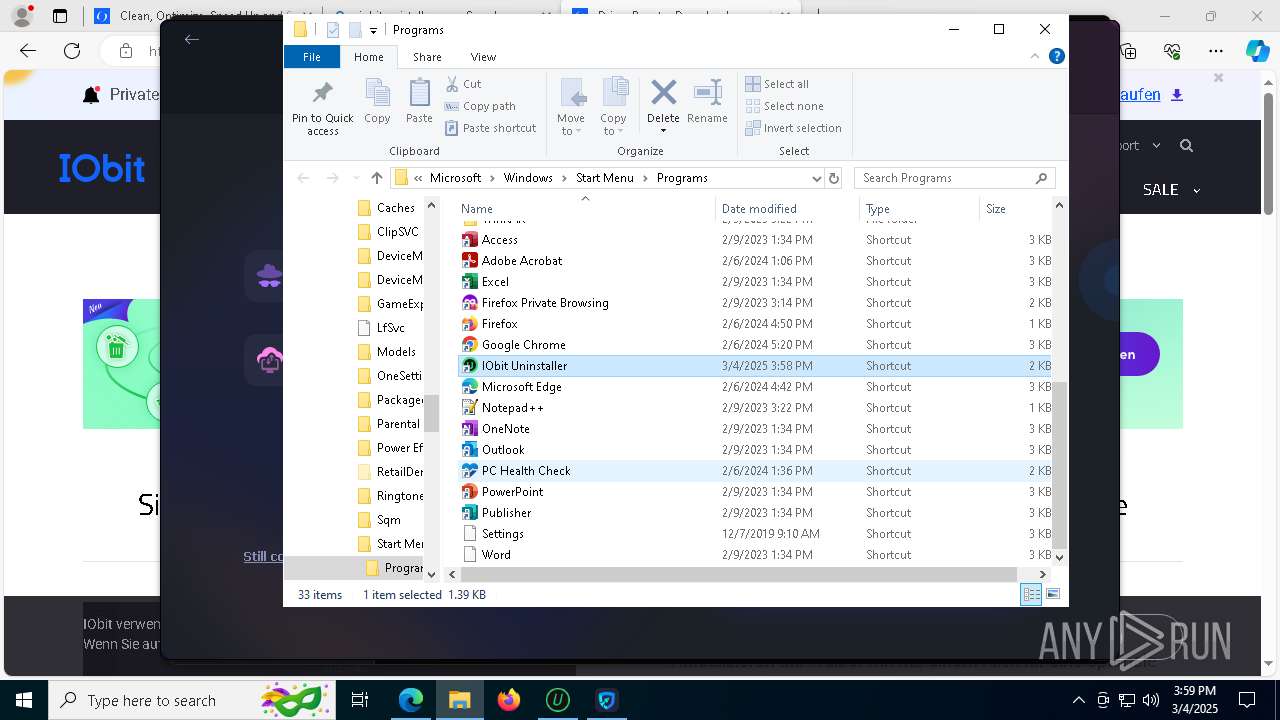Select the Word shortcut entry
Viewport: 1280px width, 720px height.
[755, 555]
